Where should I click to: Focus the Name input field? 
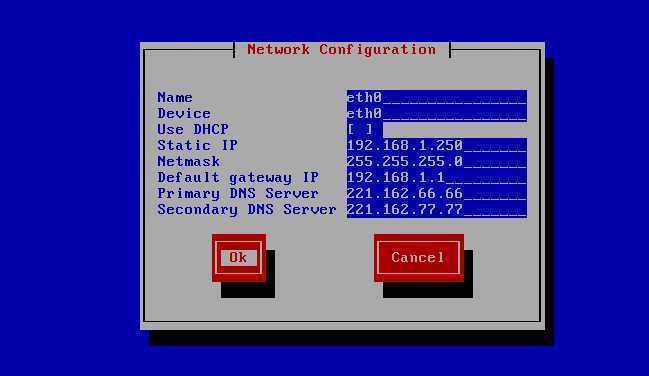(x=437, y=97)
